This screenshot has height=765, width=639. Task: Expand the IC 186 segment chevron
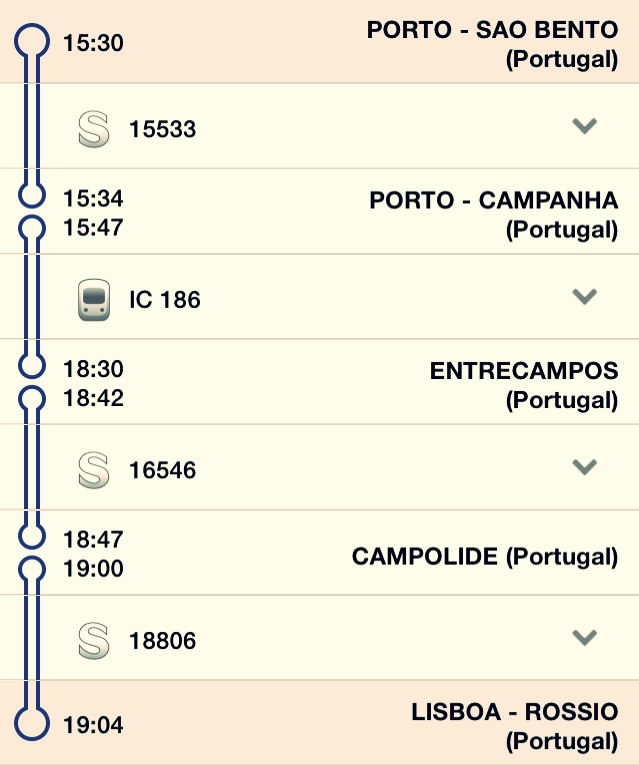coord(584,296)
